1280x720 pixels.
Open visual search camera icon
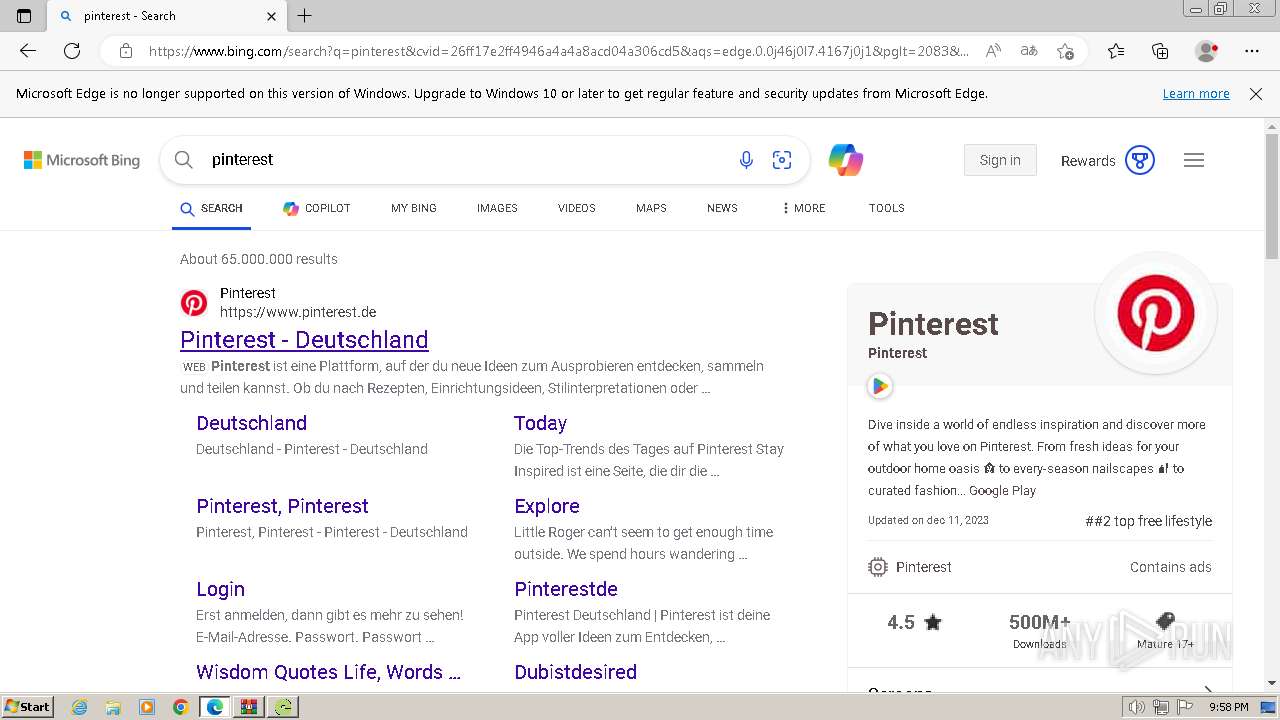click(x=782, y=160)
